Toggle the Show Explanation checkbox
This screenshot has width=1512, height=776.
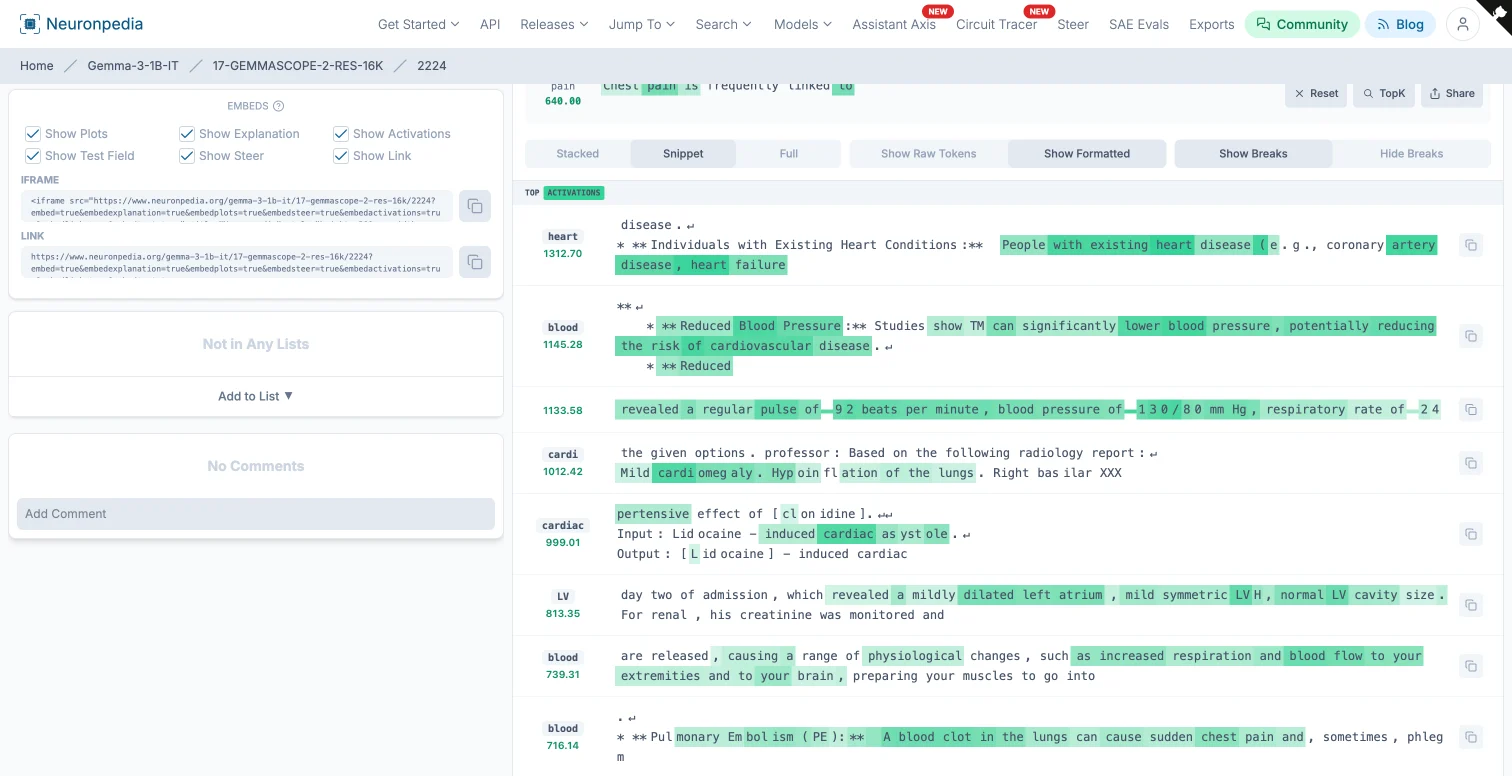pyautogui.click(x=187, y=134)
